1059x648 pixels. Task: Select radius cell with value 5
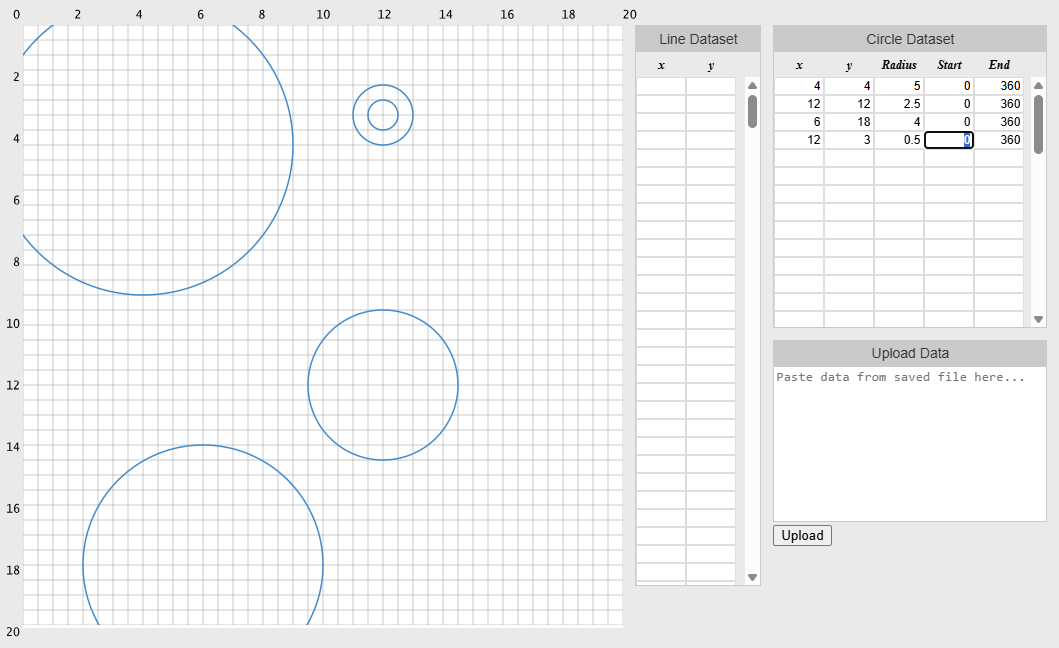coord(899,86)
